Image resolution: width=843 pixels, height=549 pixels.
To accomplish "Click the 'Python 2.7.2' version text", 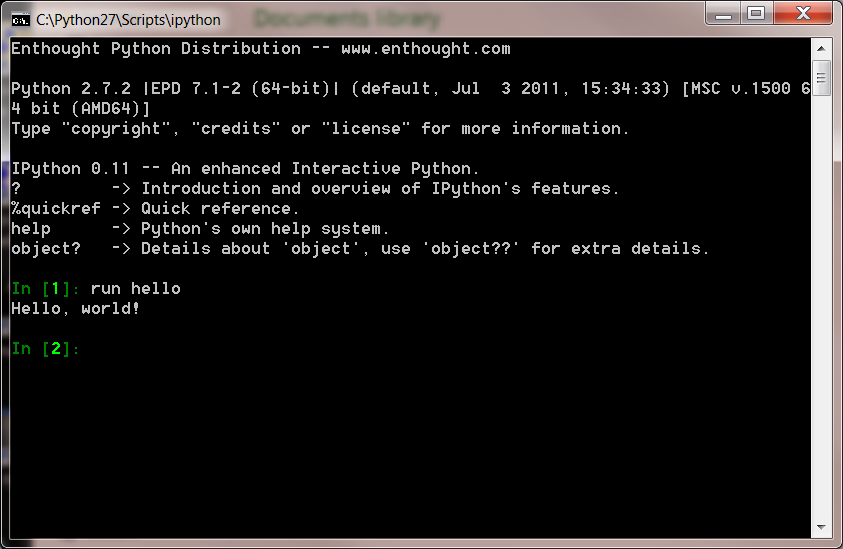I will point(71,88).
